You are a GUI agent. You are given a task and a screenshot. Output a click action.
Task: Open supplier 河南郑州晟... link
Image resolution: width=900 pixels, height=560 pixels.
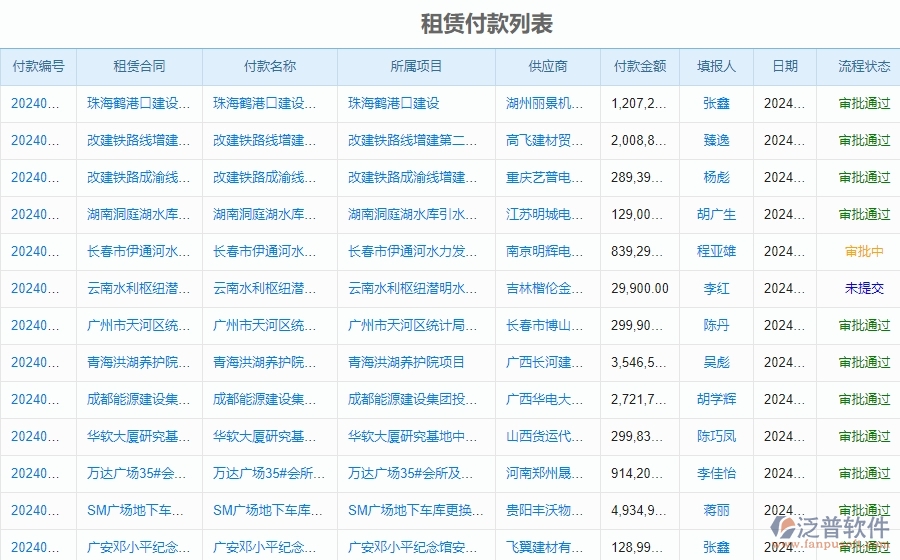coord(544,473)
